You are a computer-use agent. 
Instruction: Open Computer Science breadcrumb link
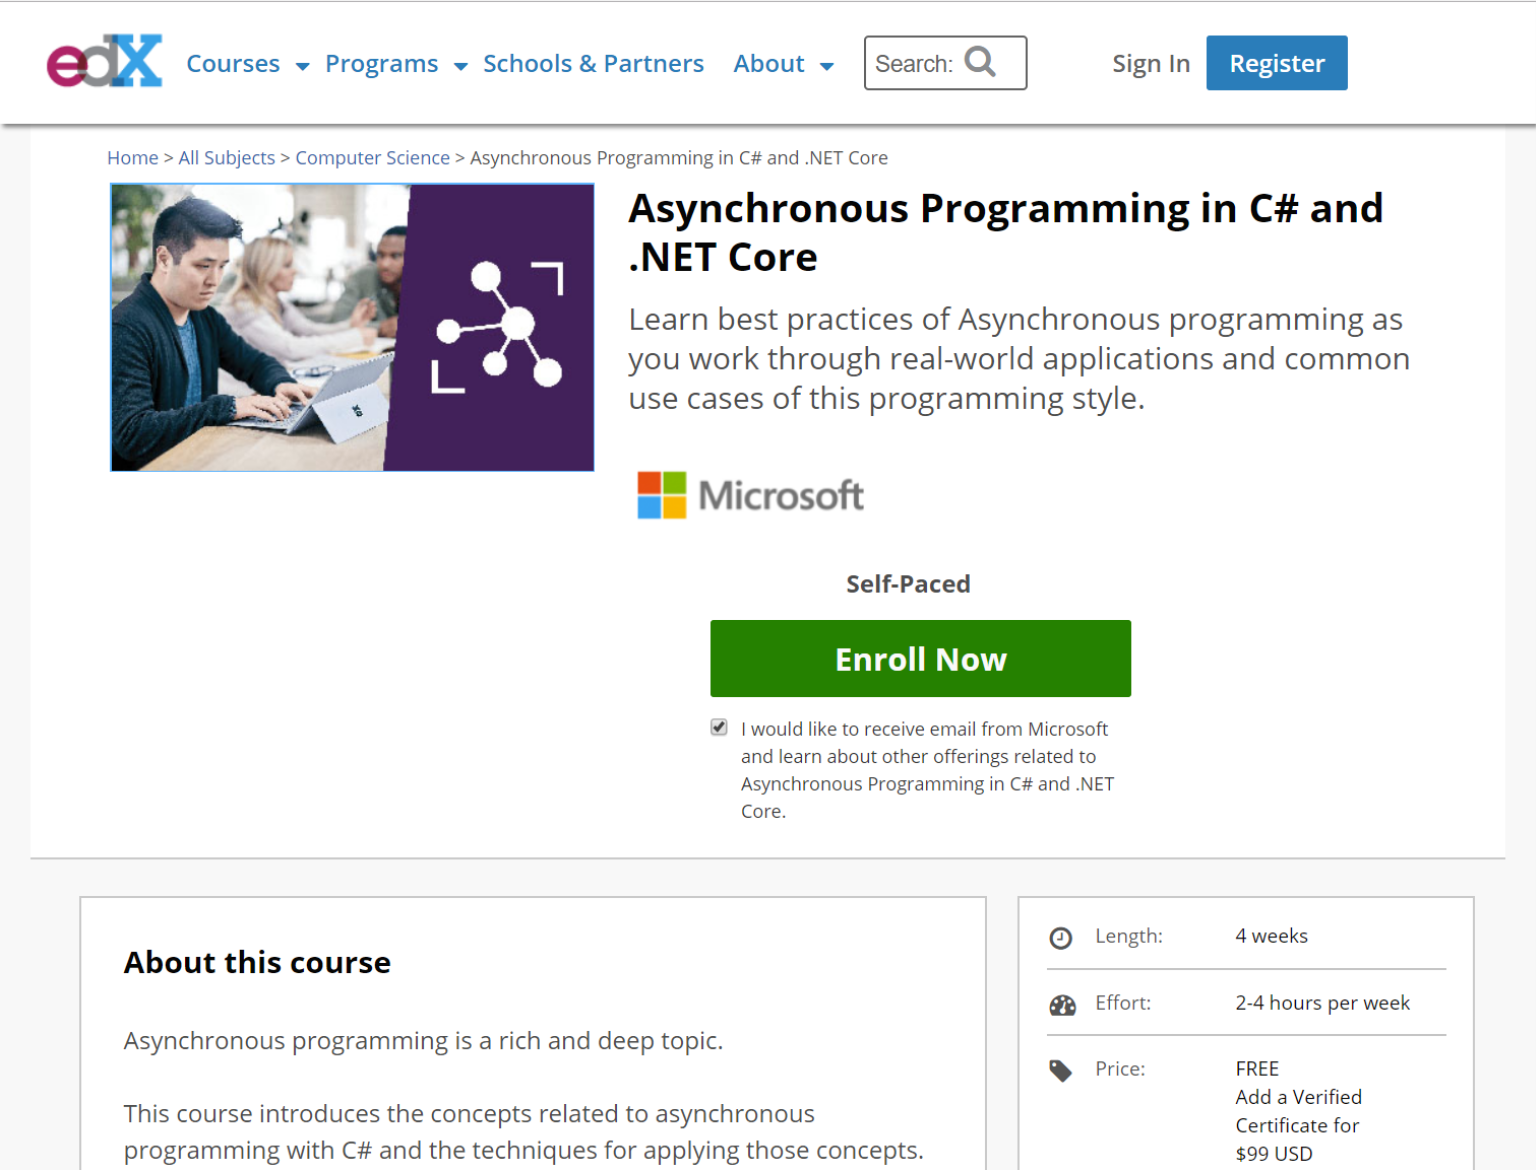click(x=372, y=158)
